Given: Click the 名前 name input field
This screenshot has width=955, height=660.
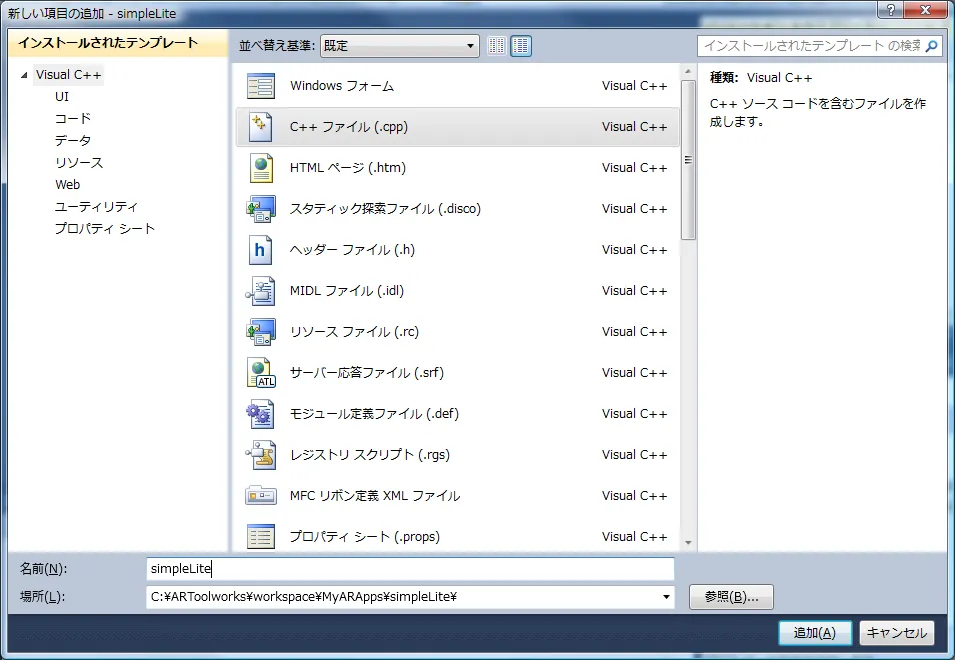Looking at the screenshot, I should (410, 569).
